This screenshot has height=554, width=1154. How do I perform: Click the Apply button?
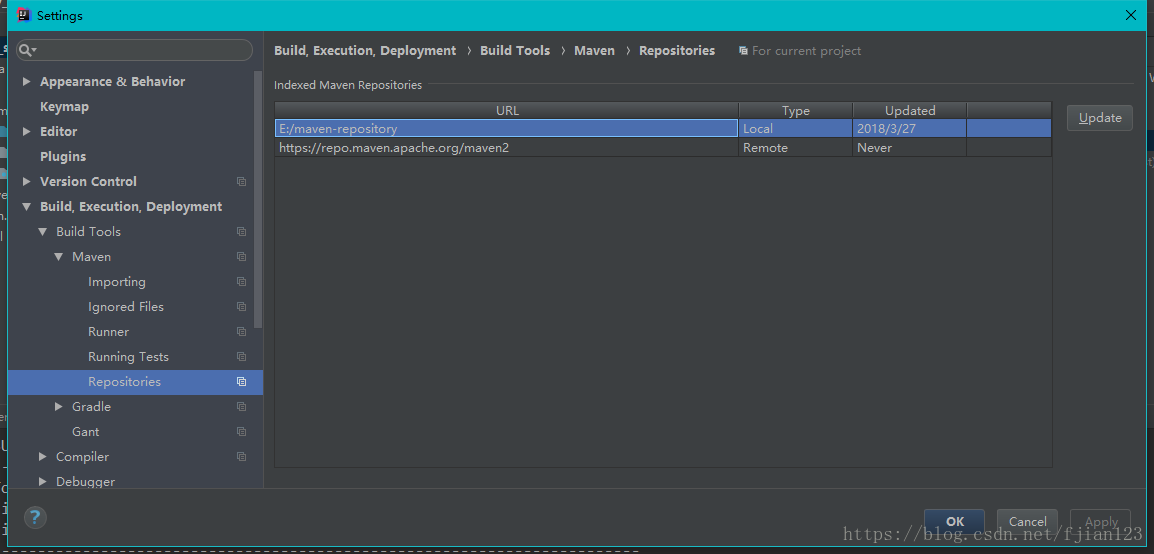(x=1101, y=521)
